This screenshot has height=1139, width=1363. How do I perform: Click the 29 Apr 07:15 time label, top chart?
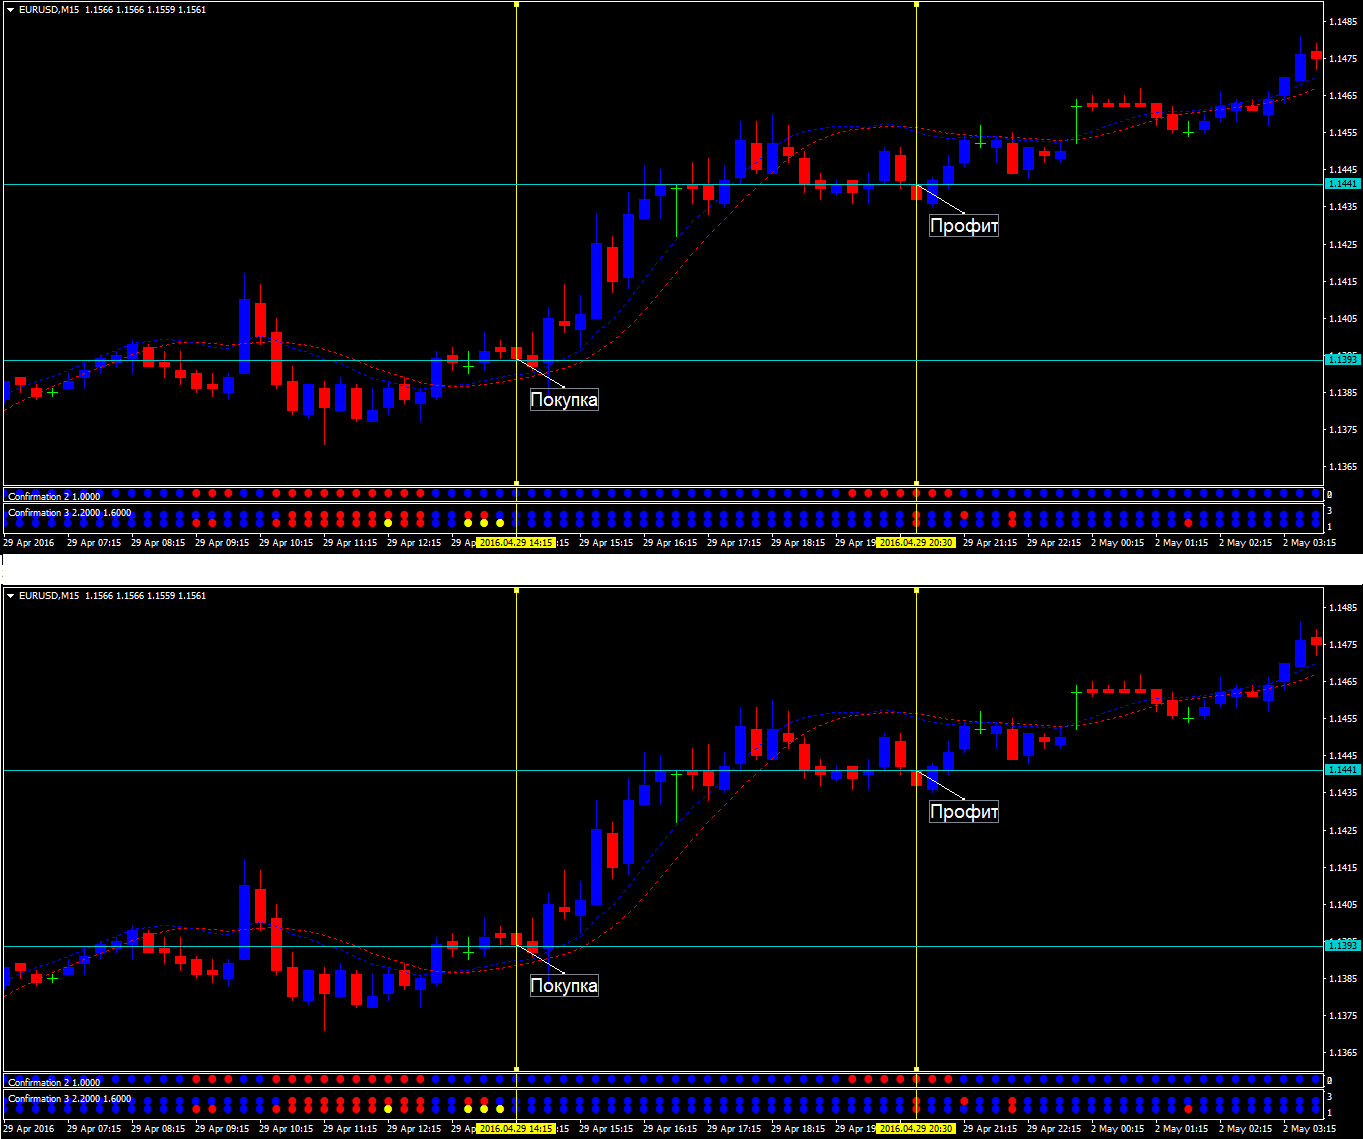tap(94, 543)
